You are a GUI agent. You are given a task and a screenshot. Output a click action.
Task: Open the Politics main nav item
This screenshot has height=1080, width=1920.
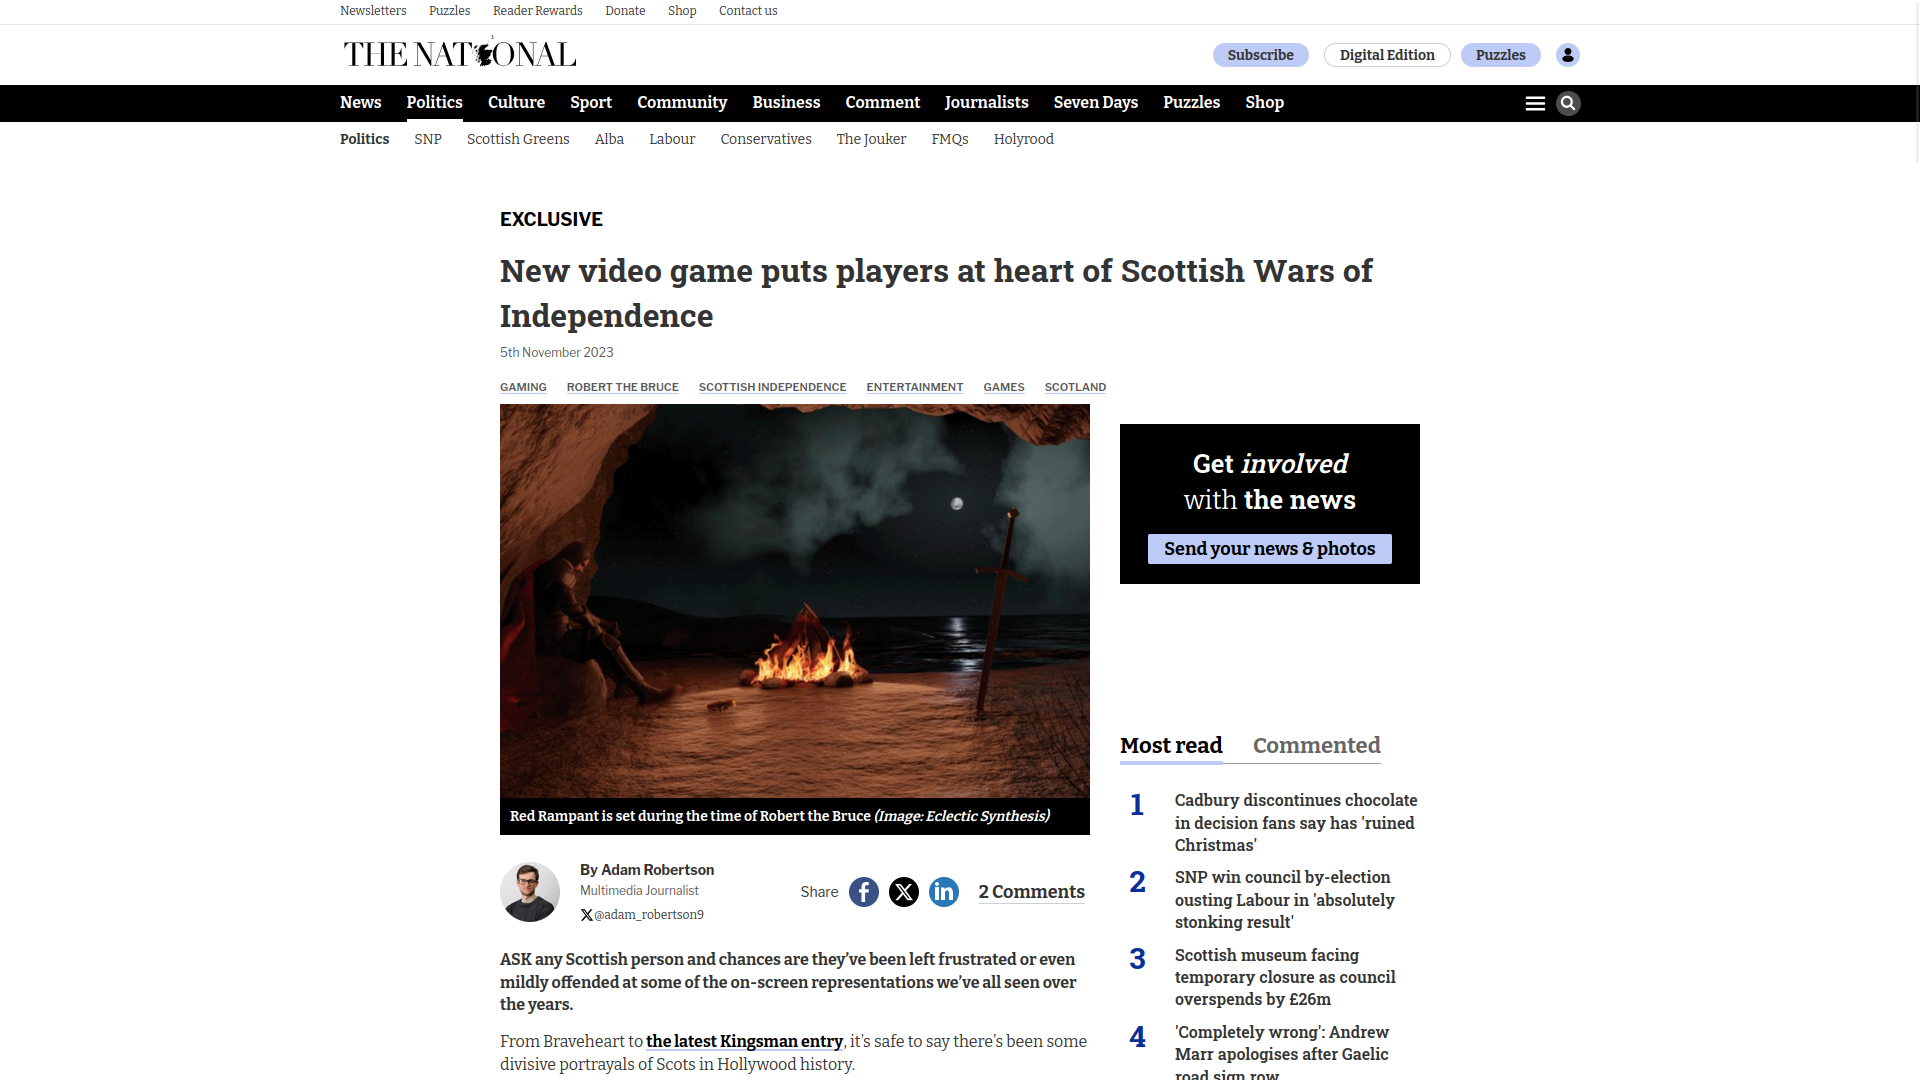434,102
